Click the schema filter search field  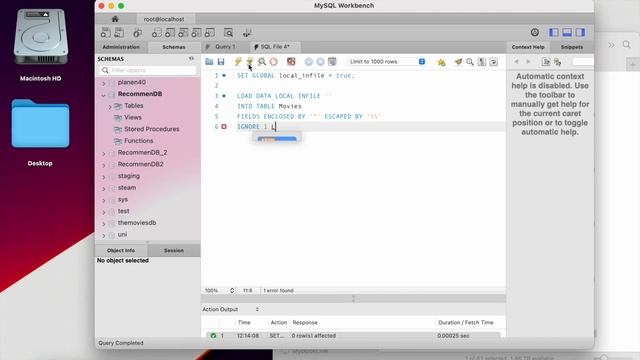point(147,70)
